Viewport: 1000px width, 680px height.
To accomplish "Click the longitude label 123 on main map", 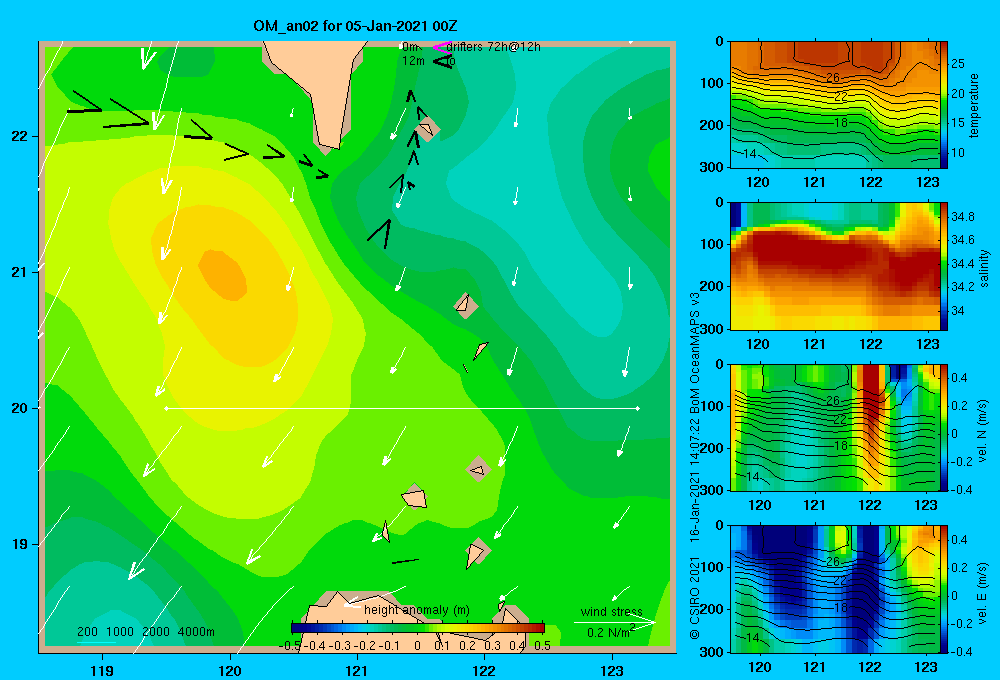I will point(612,670).
